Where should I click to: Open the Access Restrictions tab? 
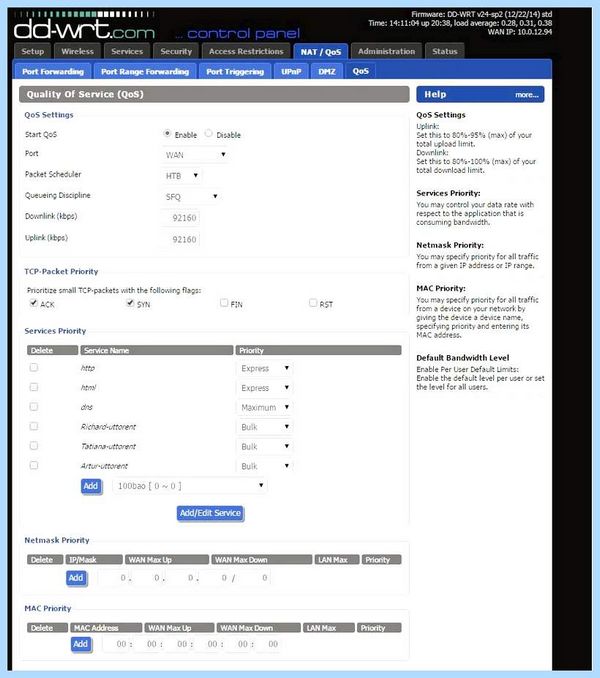click(x=246, y=51)
